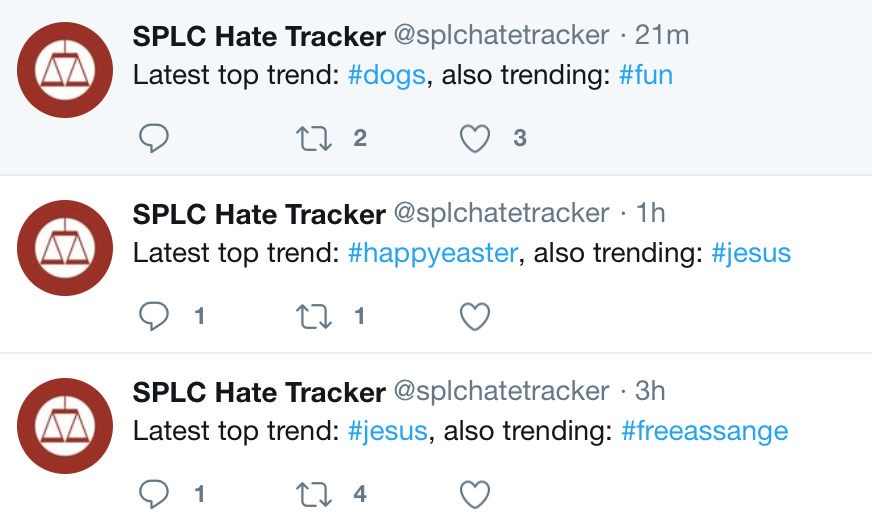The height and width of the screenshot is (528, 872).
Task: Open SPLC Hate Tracker avatar on 3h tweet
Action: pos(65,426)
